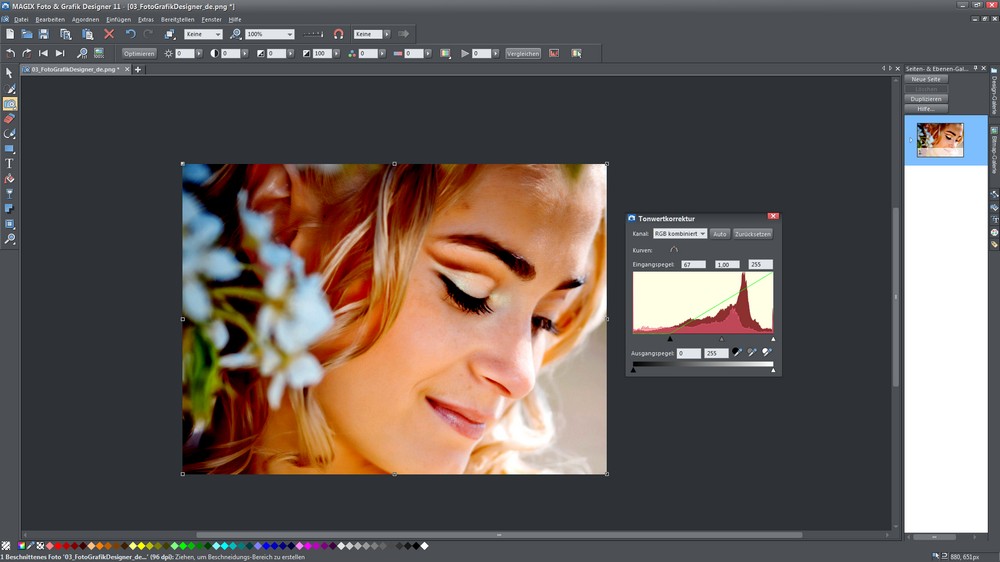Undo the last action
This screenshot has height=562, width=1000.
(130, 34)
